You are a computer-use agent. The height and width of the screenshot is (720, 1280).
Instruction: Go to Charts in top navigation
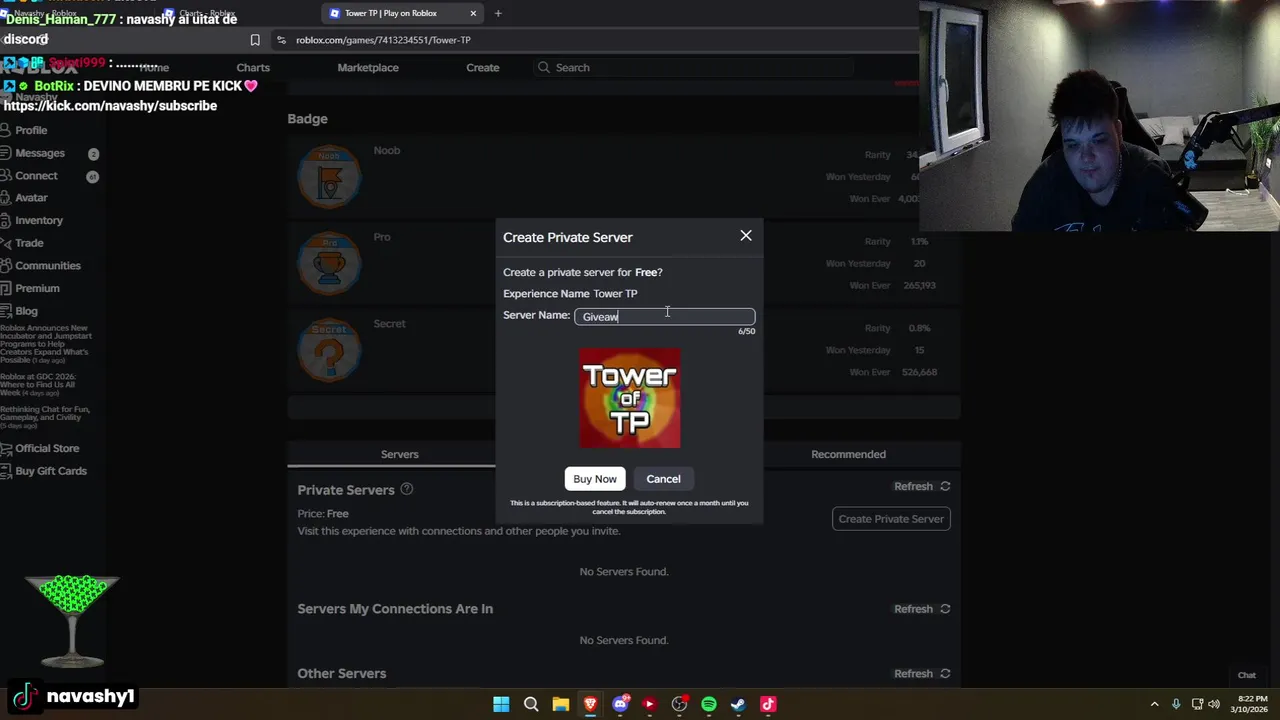(x=253, y=68)
